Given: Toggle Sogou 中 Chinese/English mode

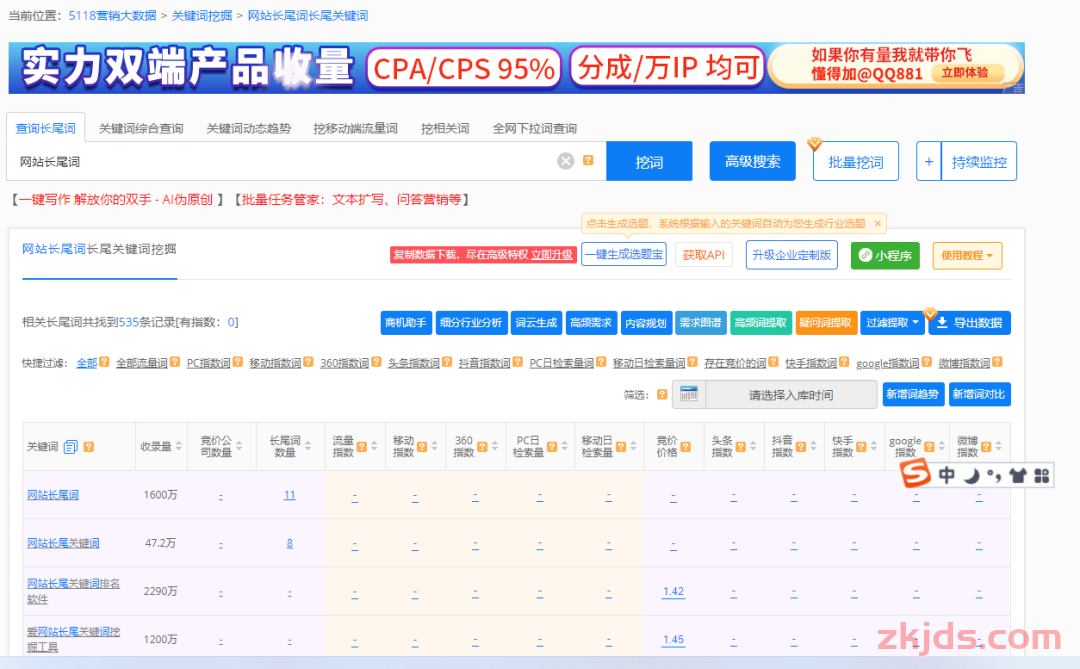Looking at the screenshot, I should click(947, 475).
